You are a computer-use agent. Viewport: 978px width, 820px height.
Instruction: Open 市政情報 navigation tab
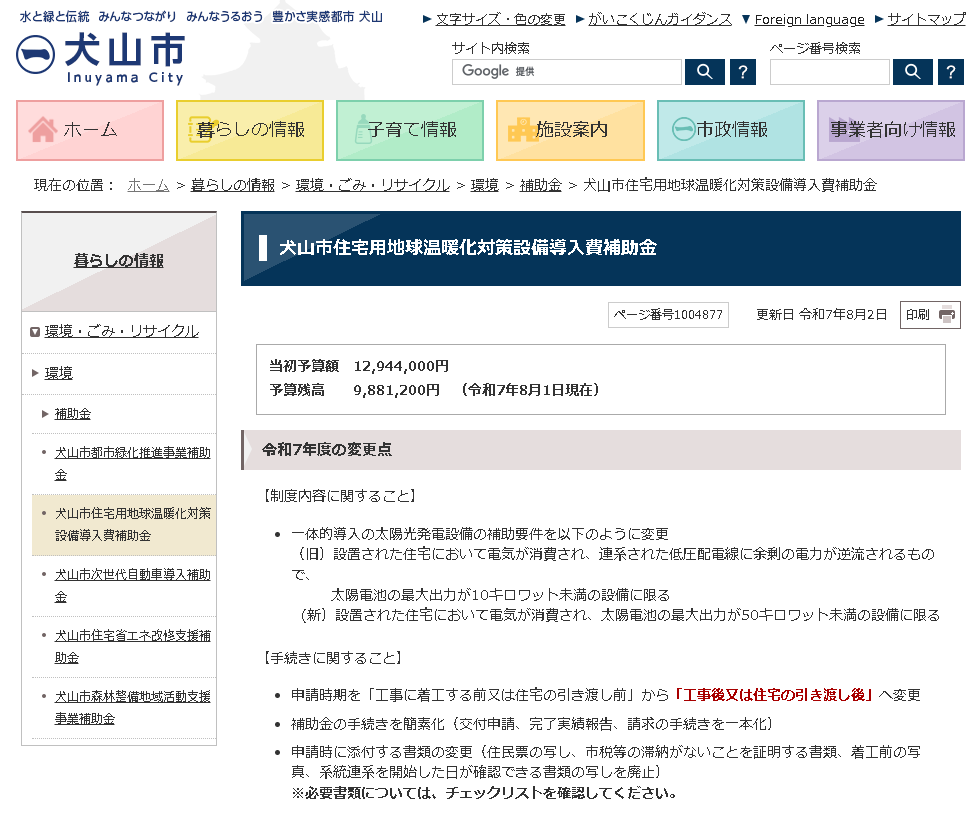pos(730,130)
